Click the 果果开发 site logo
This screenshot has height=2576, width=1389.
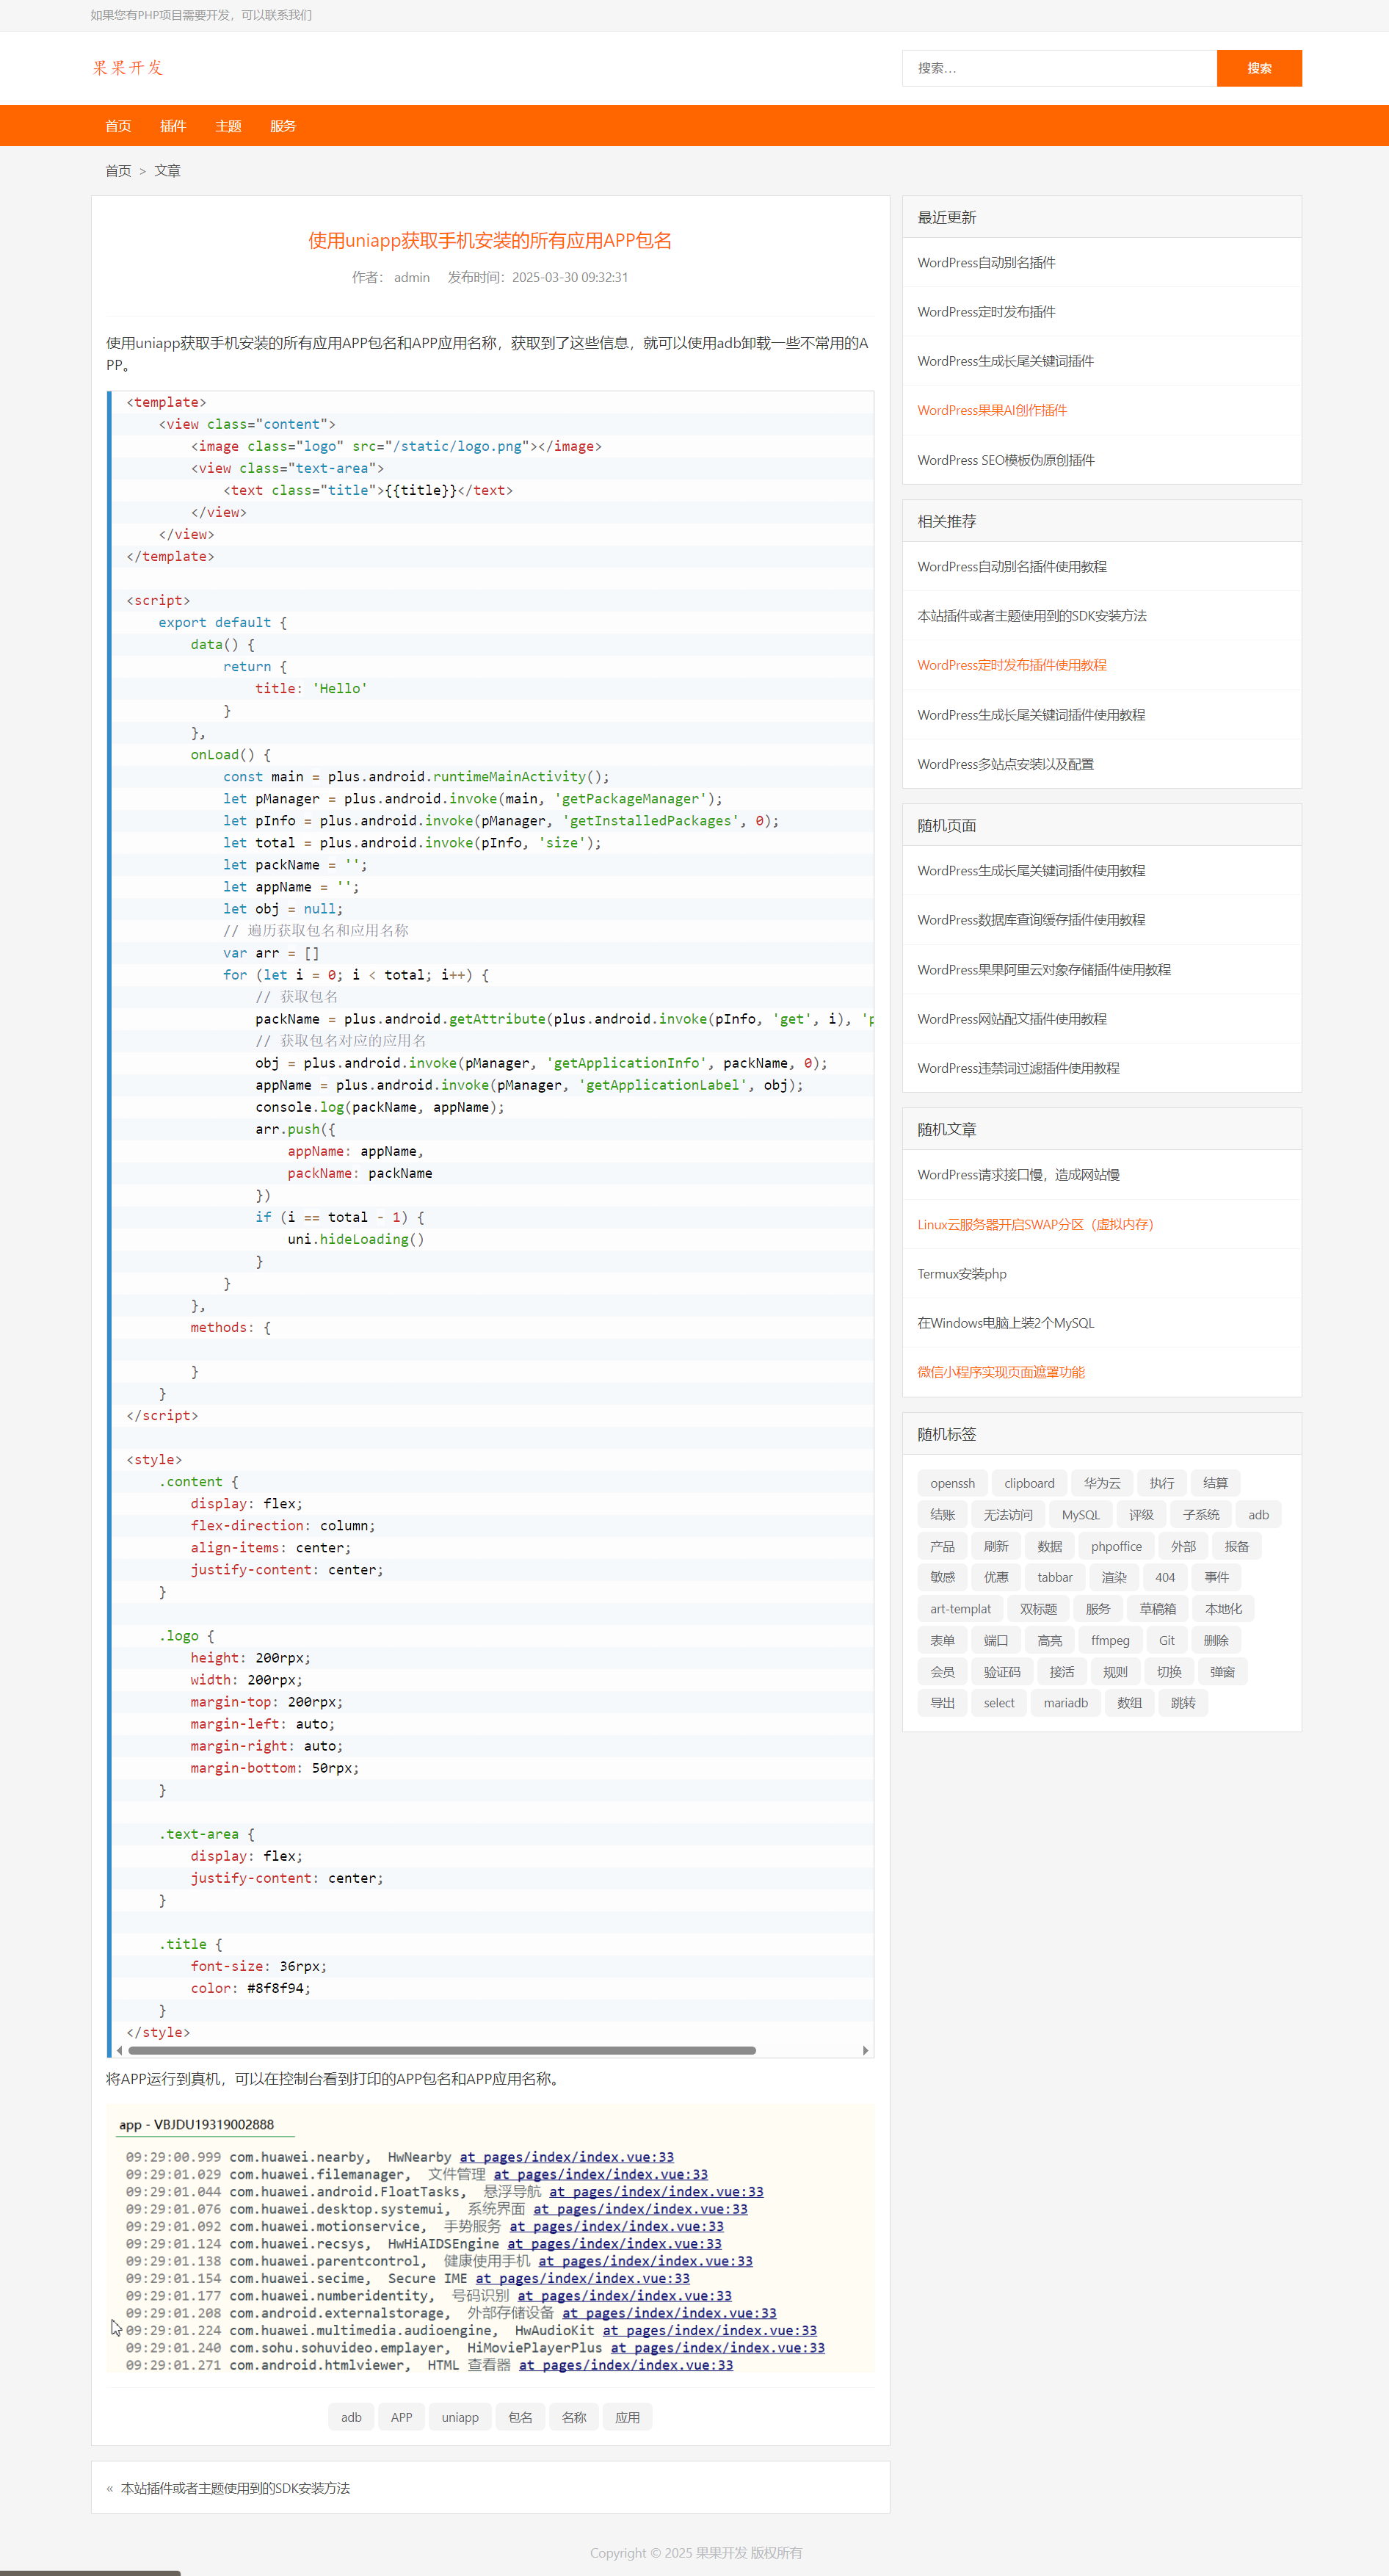pyautogui.click(x=127, y=68)
